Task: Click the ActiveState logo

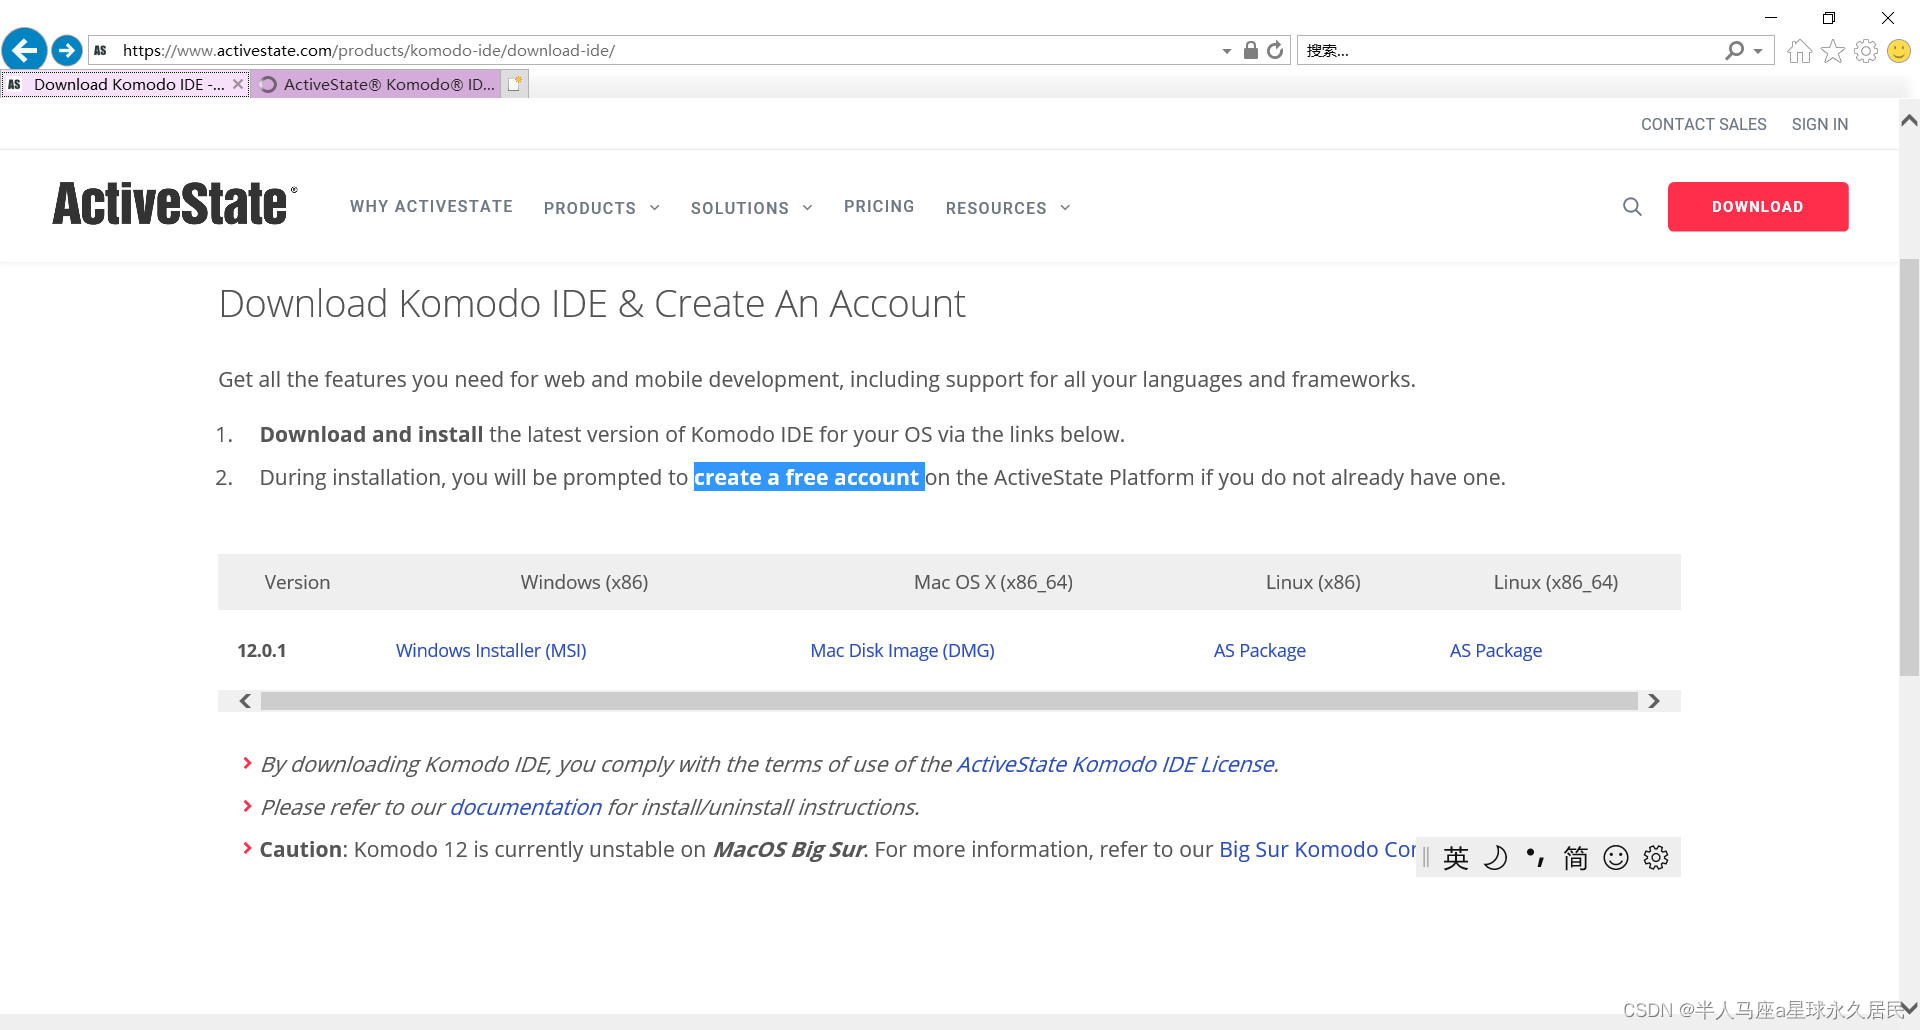Action: (174, 204)
